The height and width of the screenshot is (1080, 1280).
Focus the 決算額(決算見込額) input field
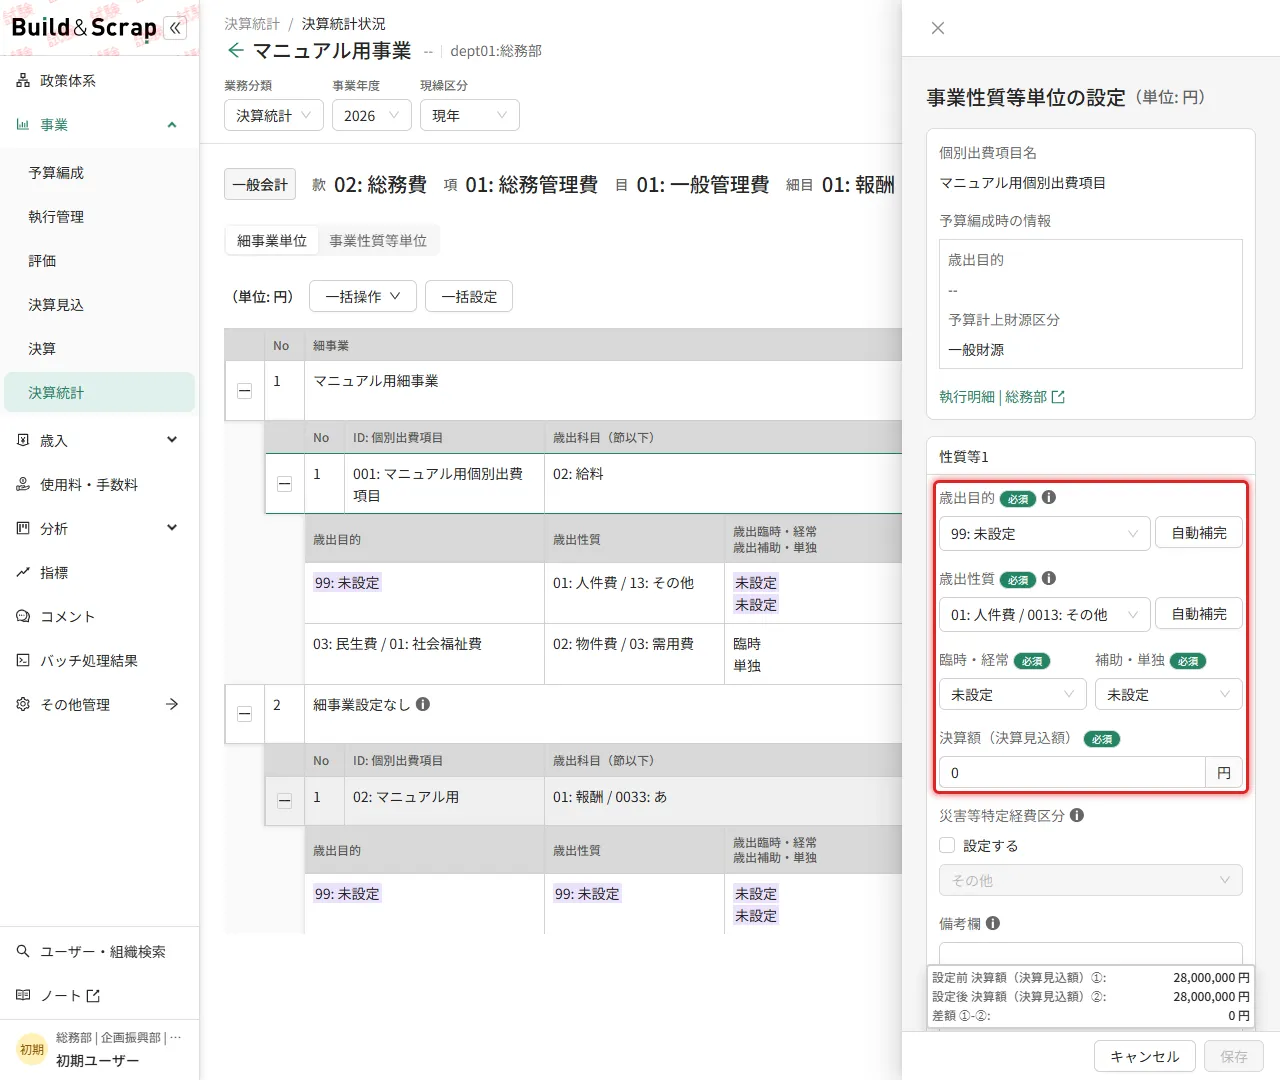tap(1072, 772)
